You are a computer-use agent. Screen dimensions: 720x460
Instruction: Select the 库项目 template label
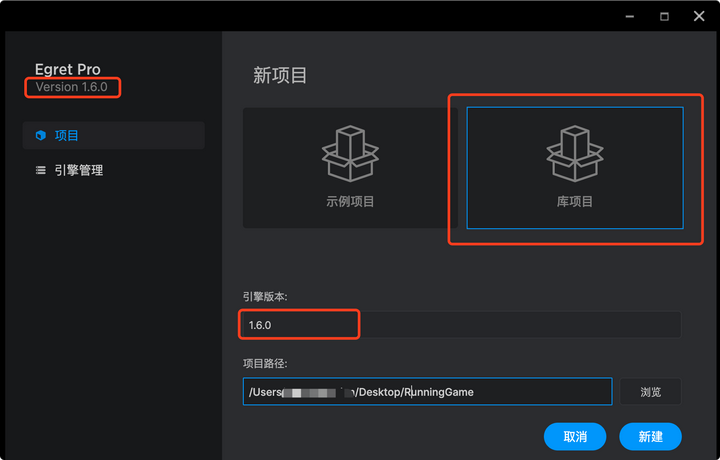[575, 202]
